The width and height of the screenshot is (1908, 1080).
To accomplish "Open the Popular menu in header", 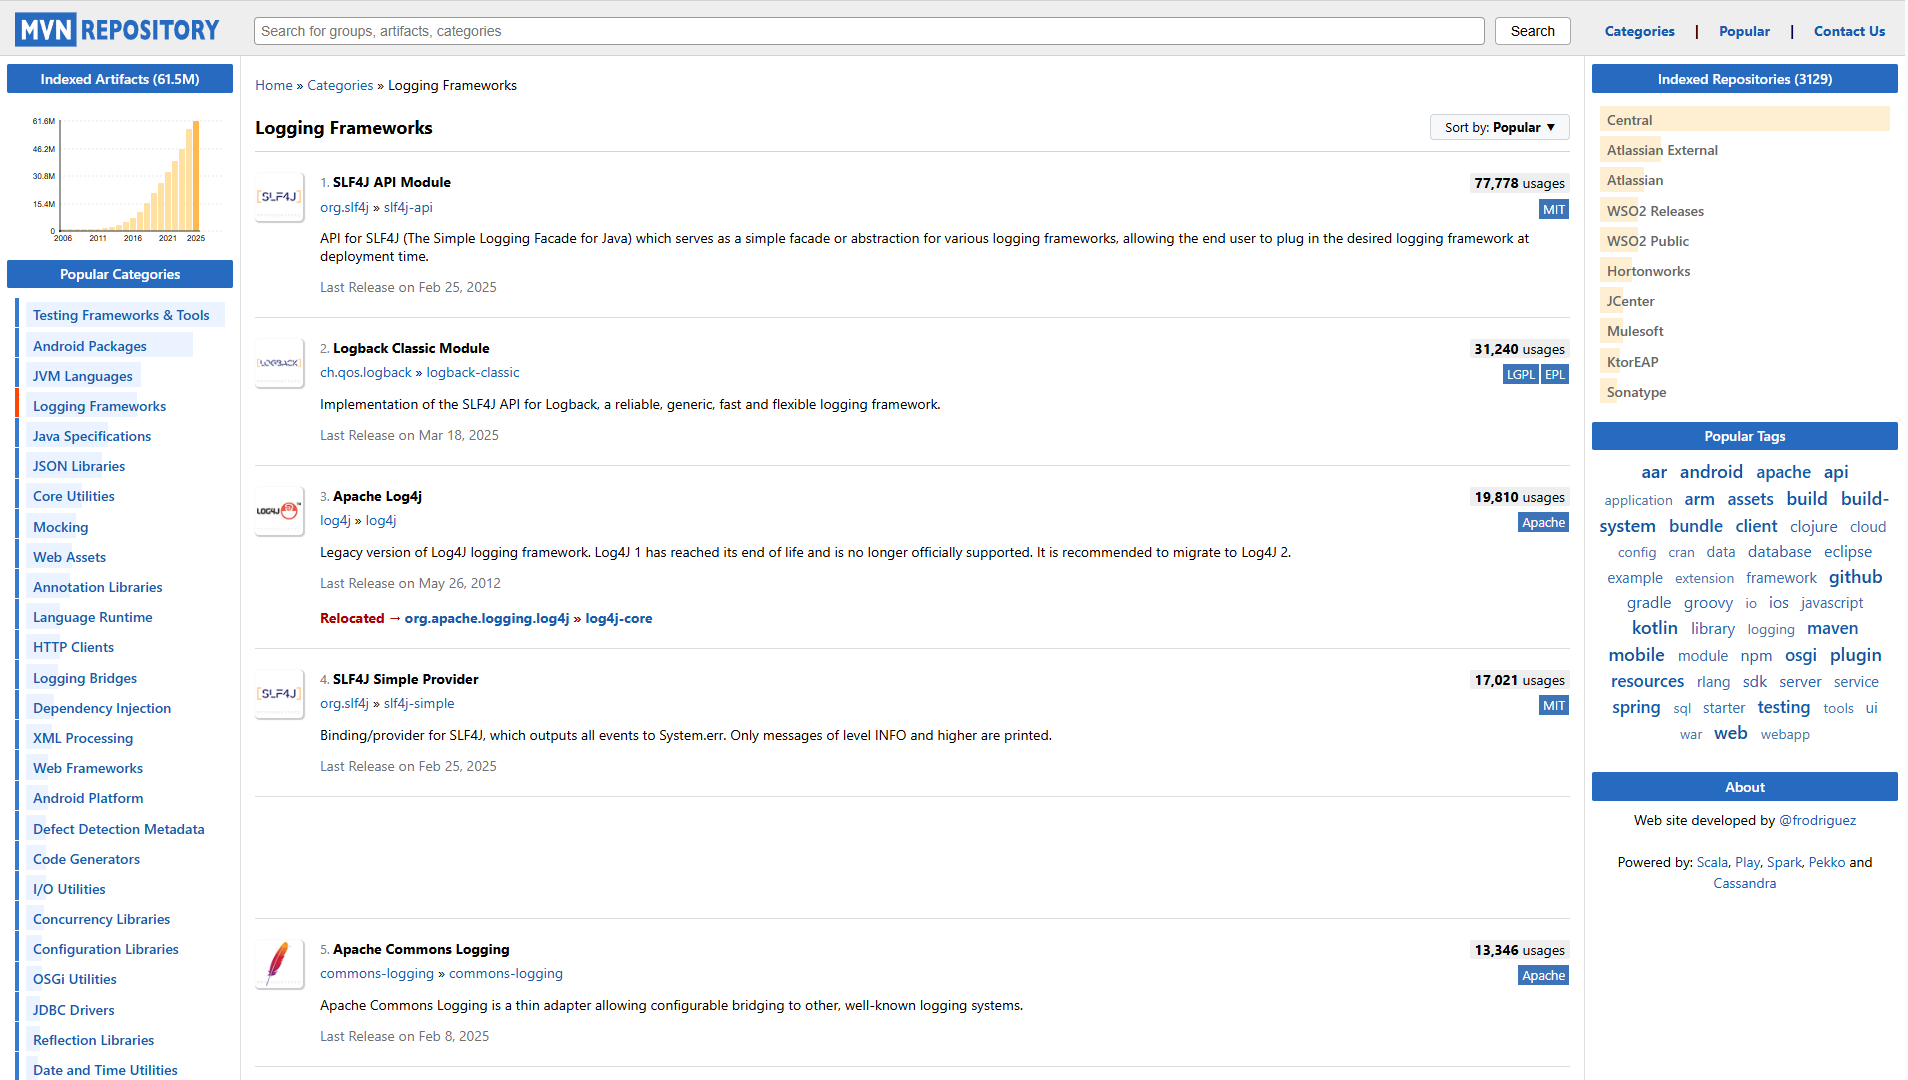I will (1744, 31).
